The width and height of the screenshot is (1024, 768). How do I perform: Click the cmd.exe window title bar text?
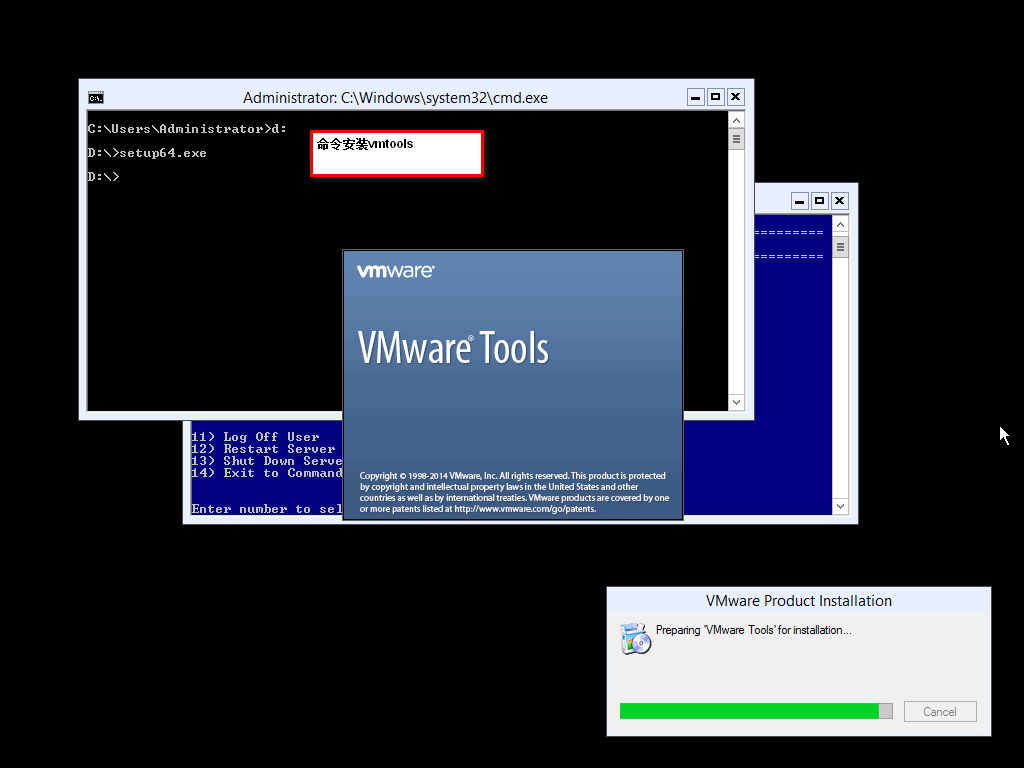(395, 98)
